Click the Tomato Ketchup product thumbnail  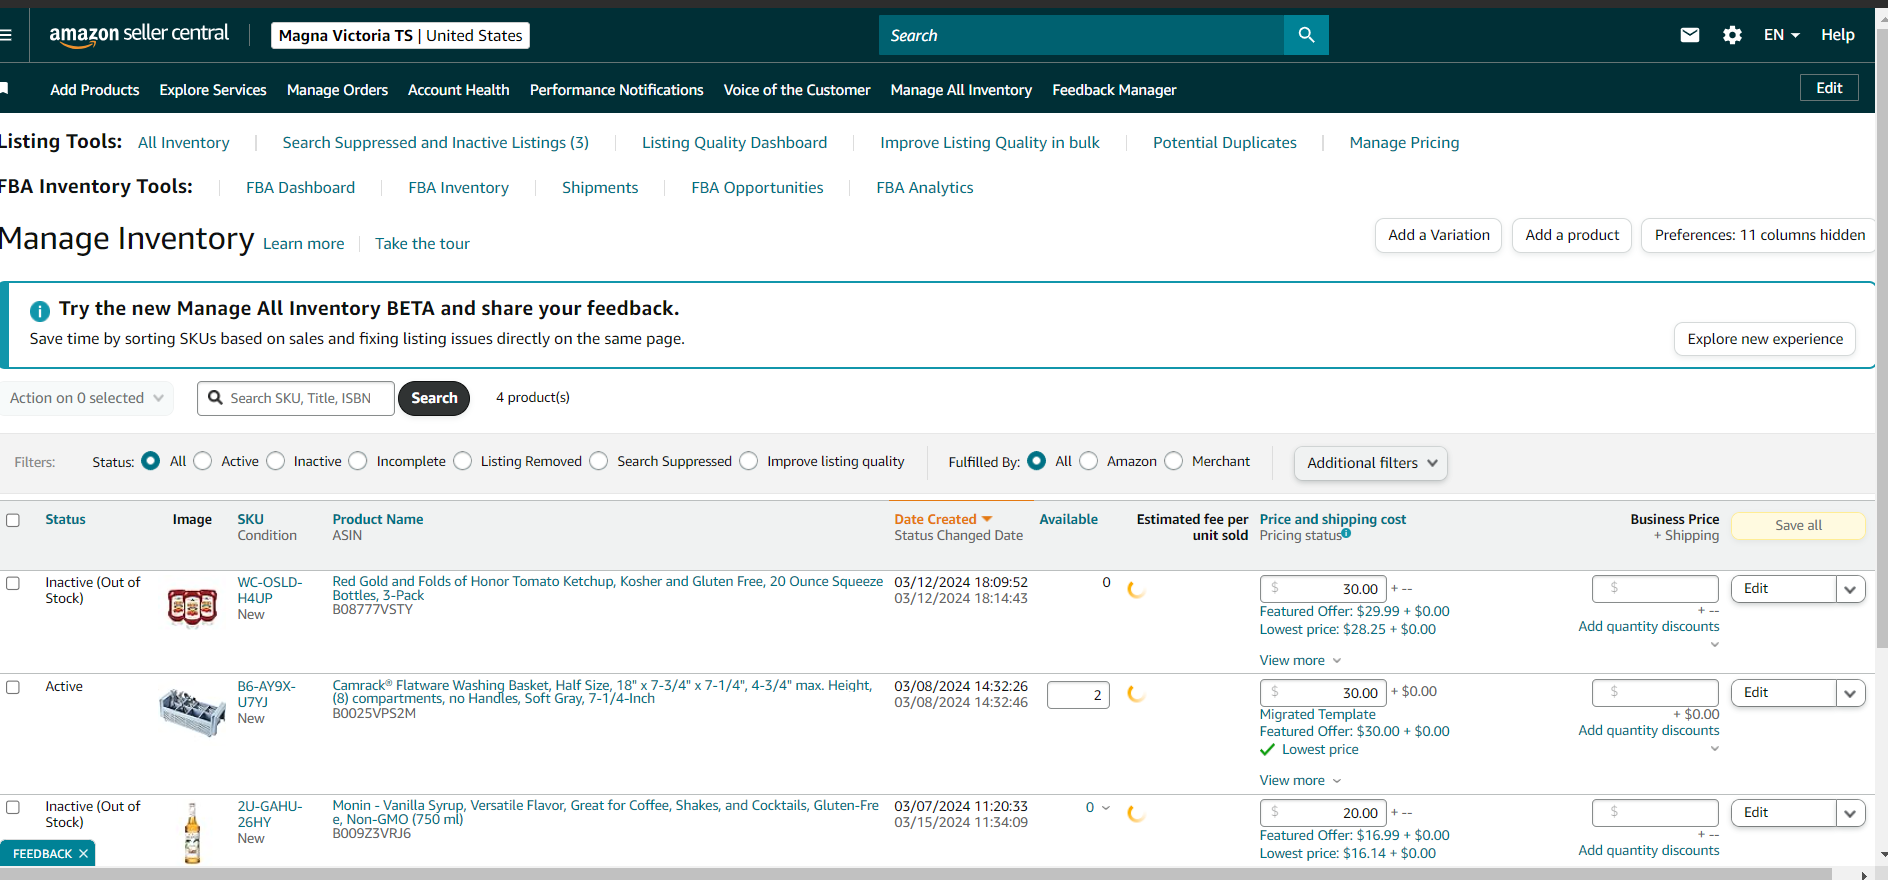pos(192,606)
